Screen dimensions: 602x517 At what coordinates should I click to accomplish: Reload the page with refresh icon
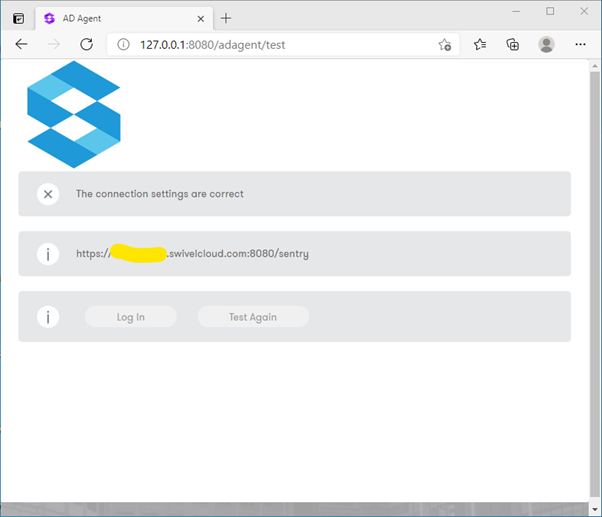[86, 45]
